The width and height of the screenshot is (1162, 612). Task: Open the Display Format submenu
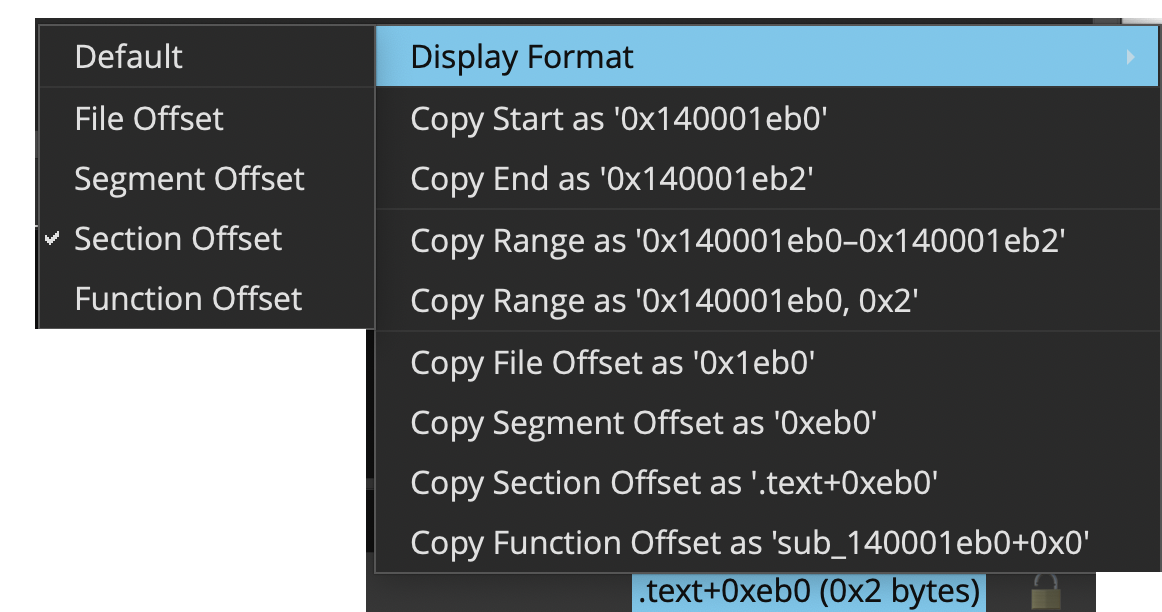click(x=766, y=57)
